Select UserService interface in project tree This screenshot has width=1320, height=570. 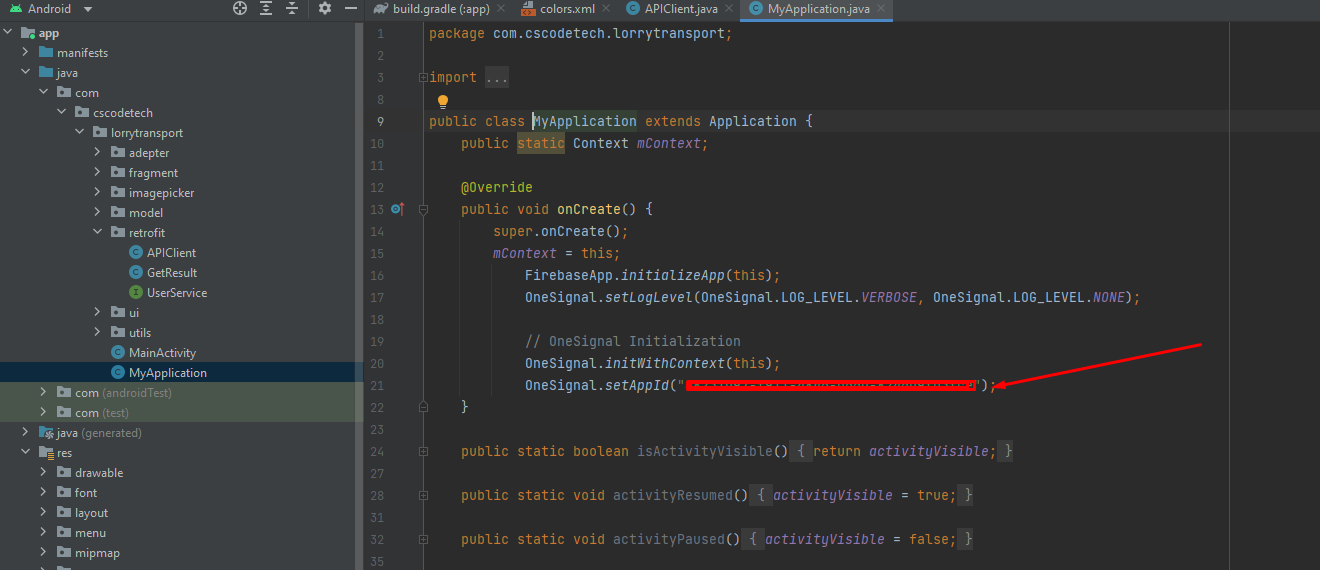[x=176, y=293]
